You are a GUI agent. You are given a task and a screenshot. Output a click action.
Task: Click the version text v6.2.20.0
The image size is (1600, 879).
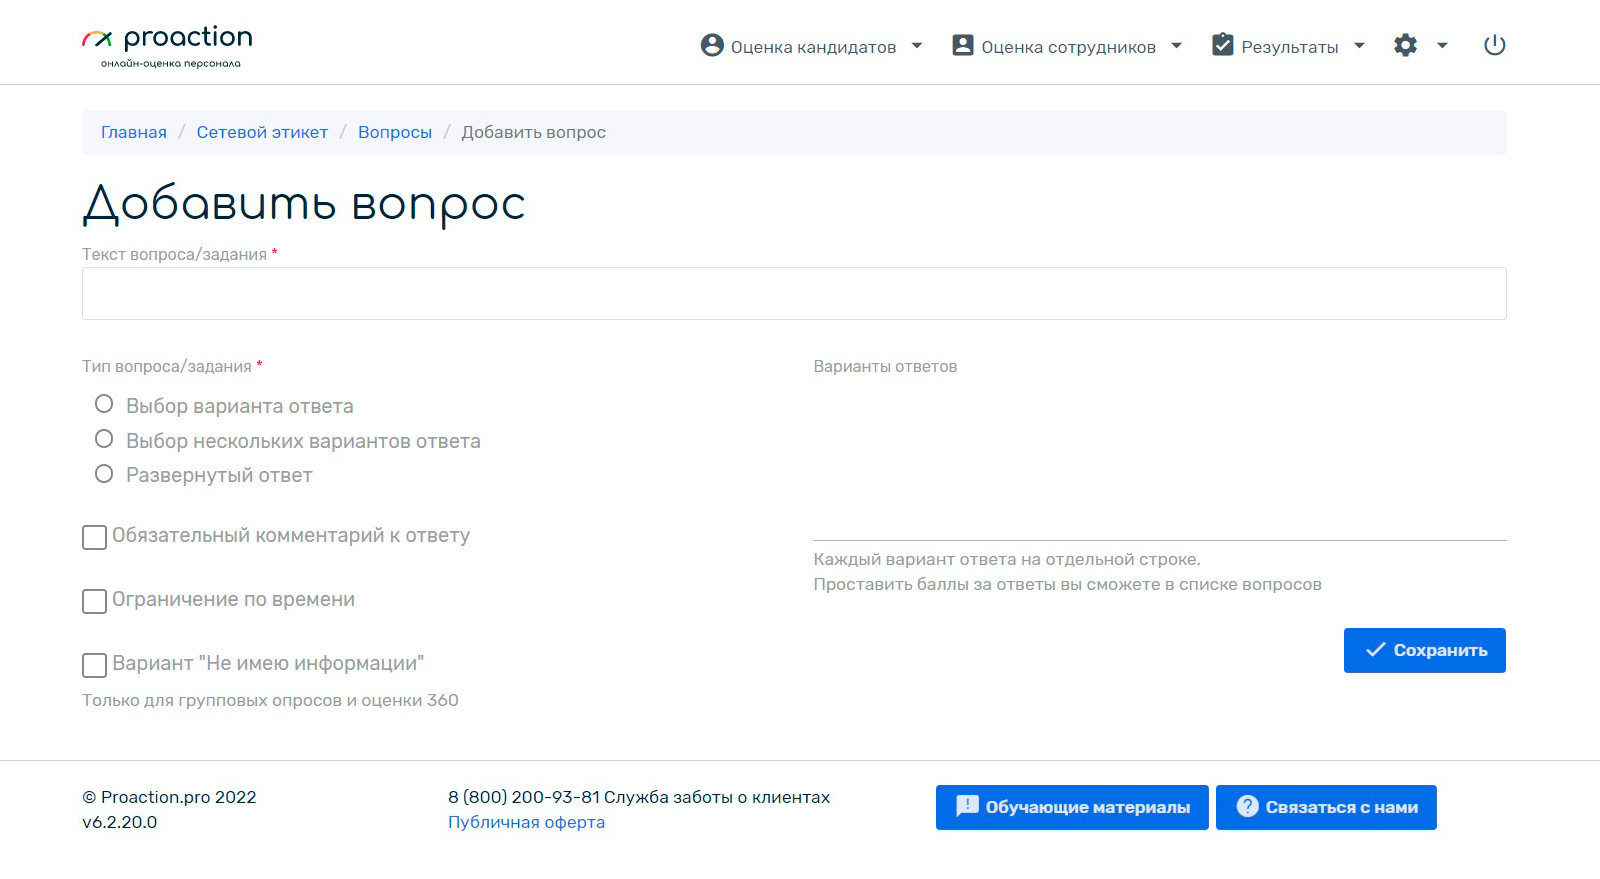[x=120, y=822]
